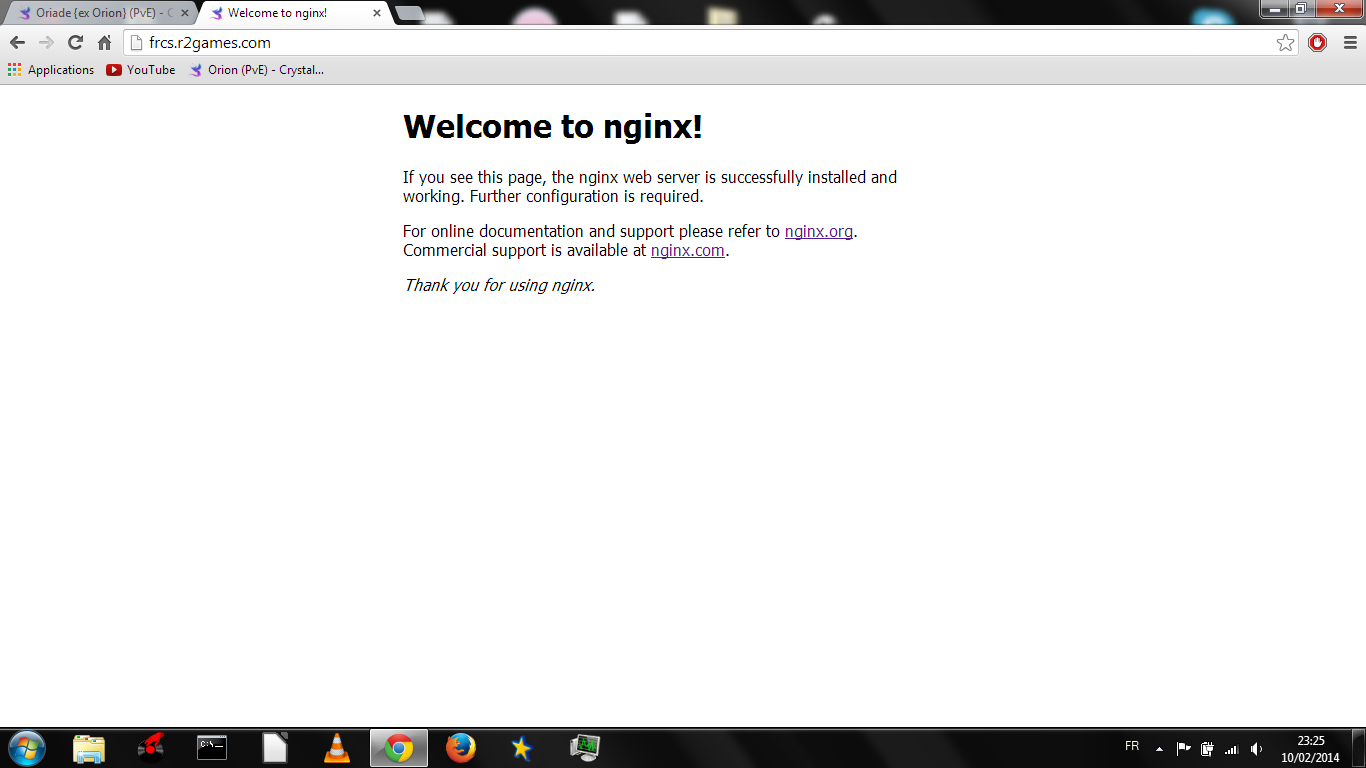The image size is (1366, 768).
Task: Switch to the Oriade (ex Orion) tab
Action: coord(100,14)
